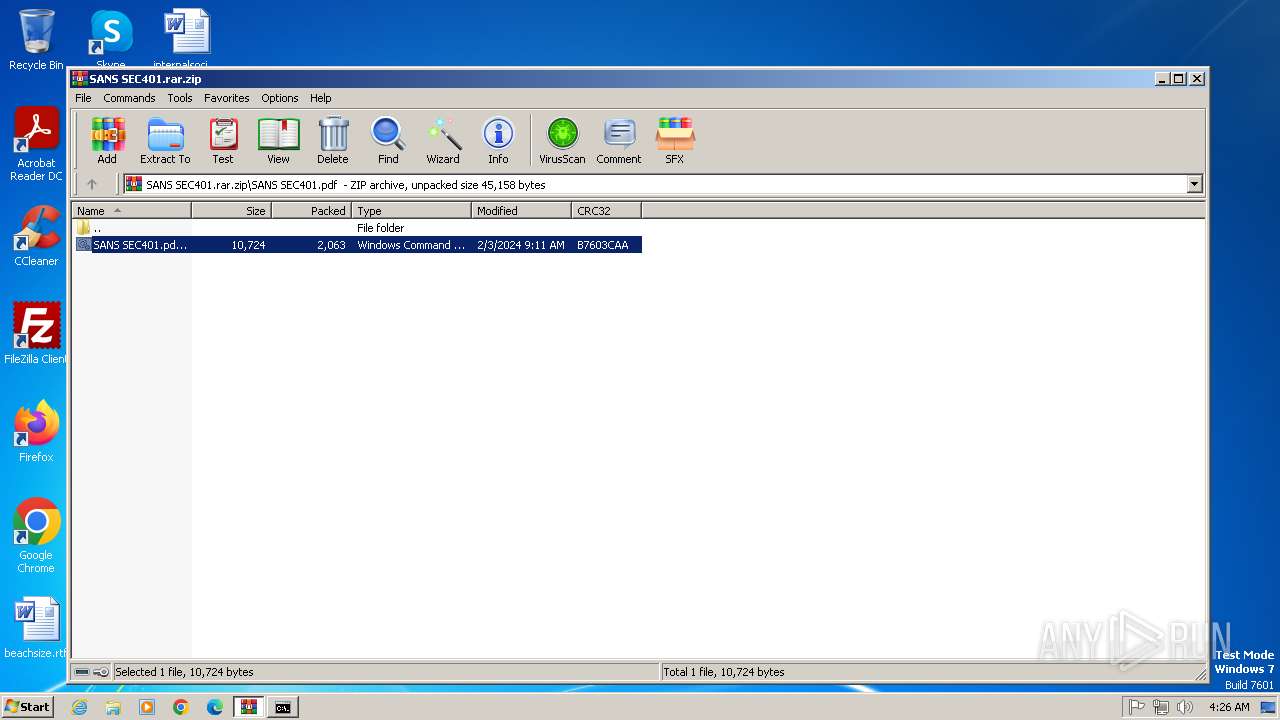The height and width of the screenshot is (720, 1280).
Task: Open the Recycle Bin desktop icon
Action: 36,40
